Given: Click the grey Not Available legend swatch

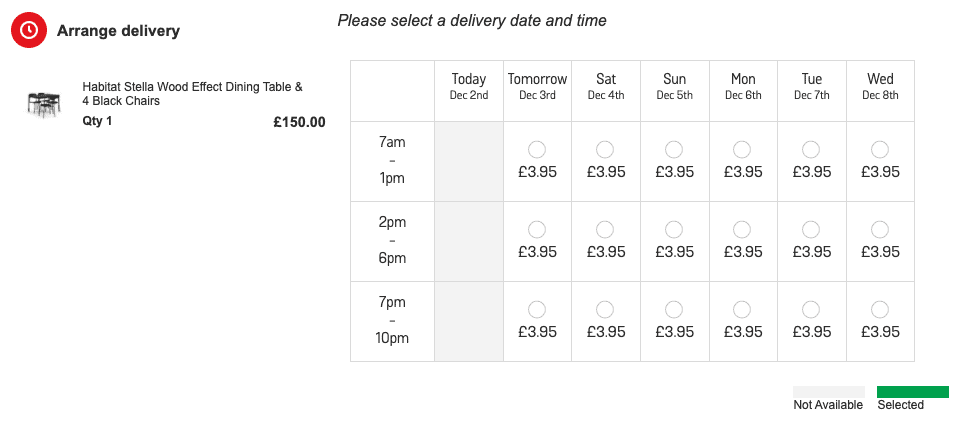Looking at the screenshot, I should click(828, 392).
